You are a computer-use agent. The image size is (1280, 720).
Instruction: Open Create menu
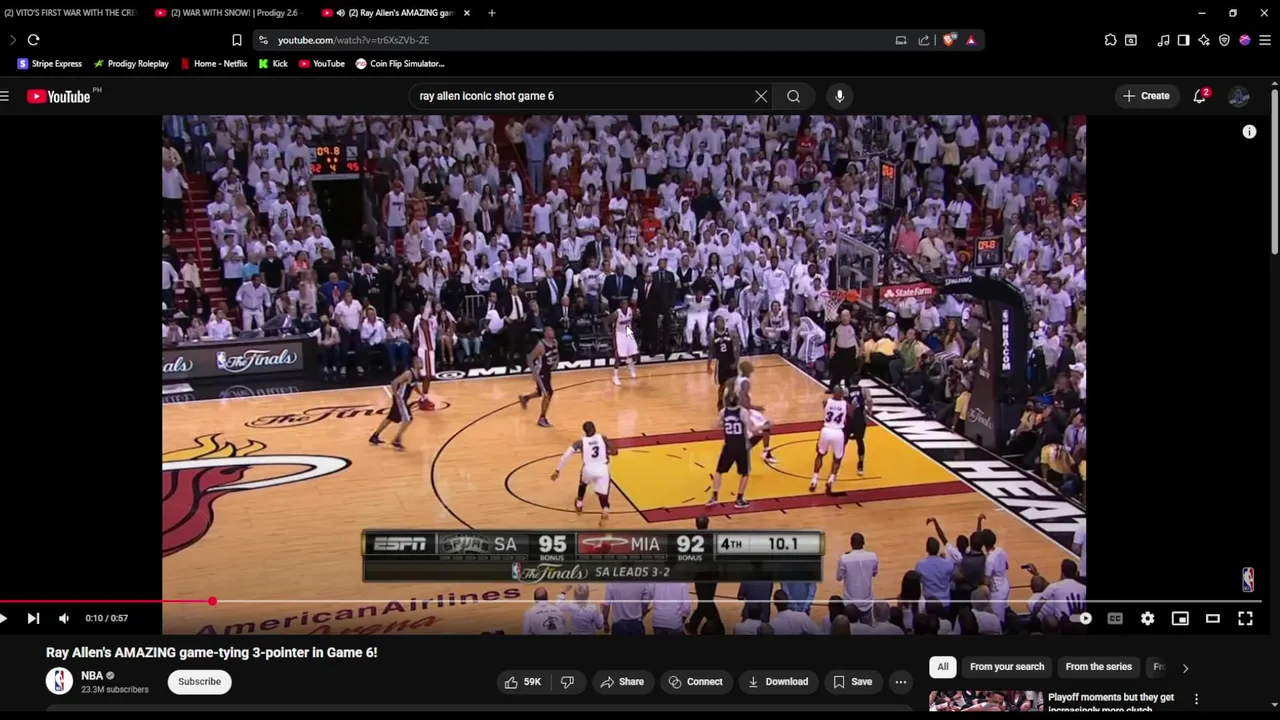[1146, 96]
